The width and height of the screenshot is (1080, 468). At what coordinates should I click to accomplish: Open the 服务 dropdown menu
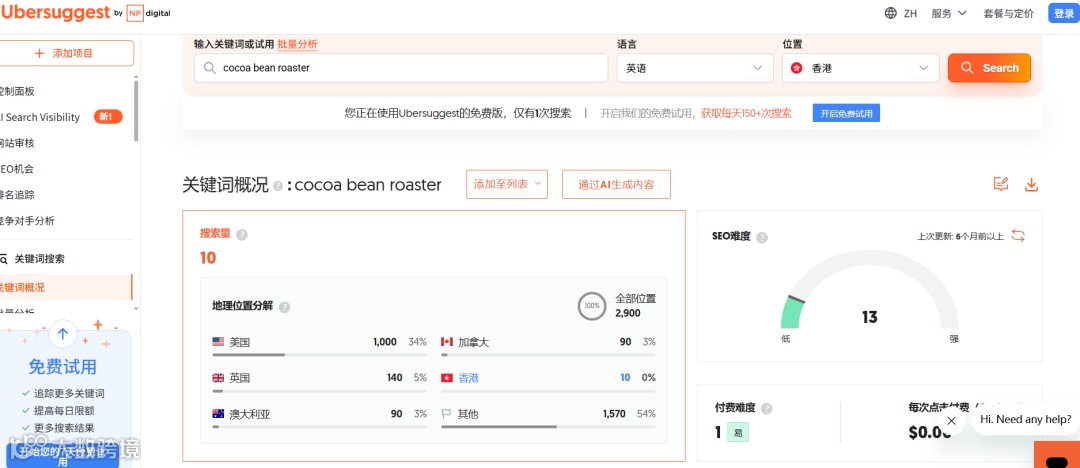coord(949,13)
